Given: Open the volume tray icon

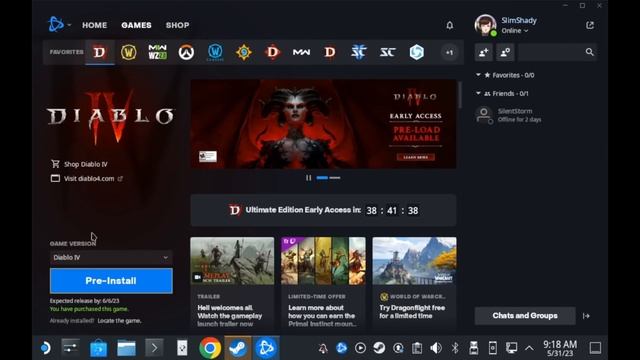Looking at the screenshot, I should point(436,348).
